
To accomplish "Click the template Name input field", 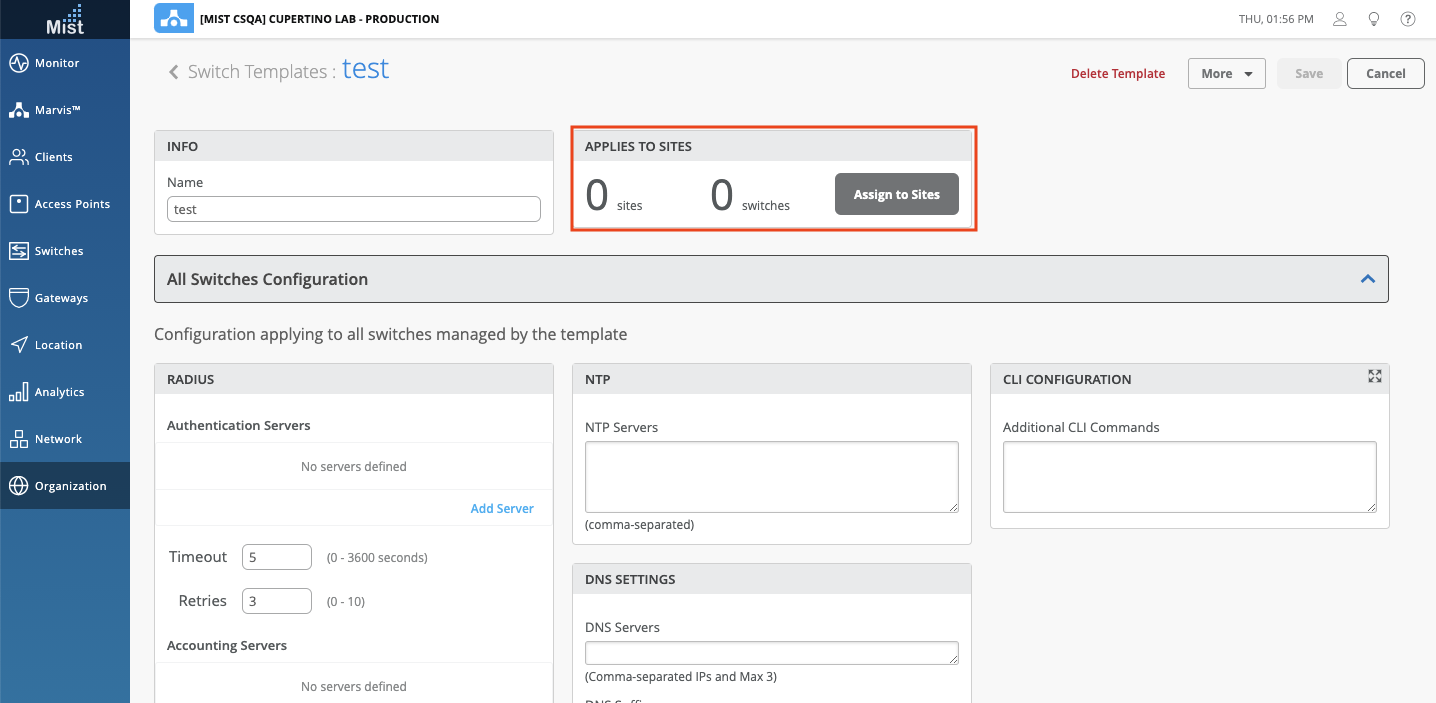I will (x=354, y=209).
